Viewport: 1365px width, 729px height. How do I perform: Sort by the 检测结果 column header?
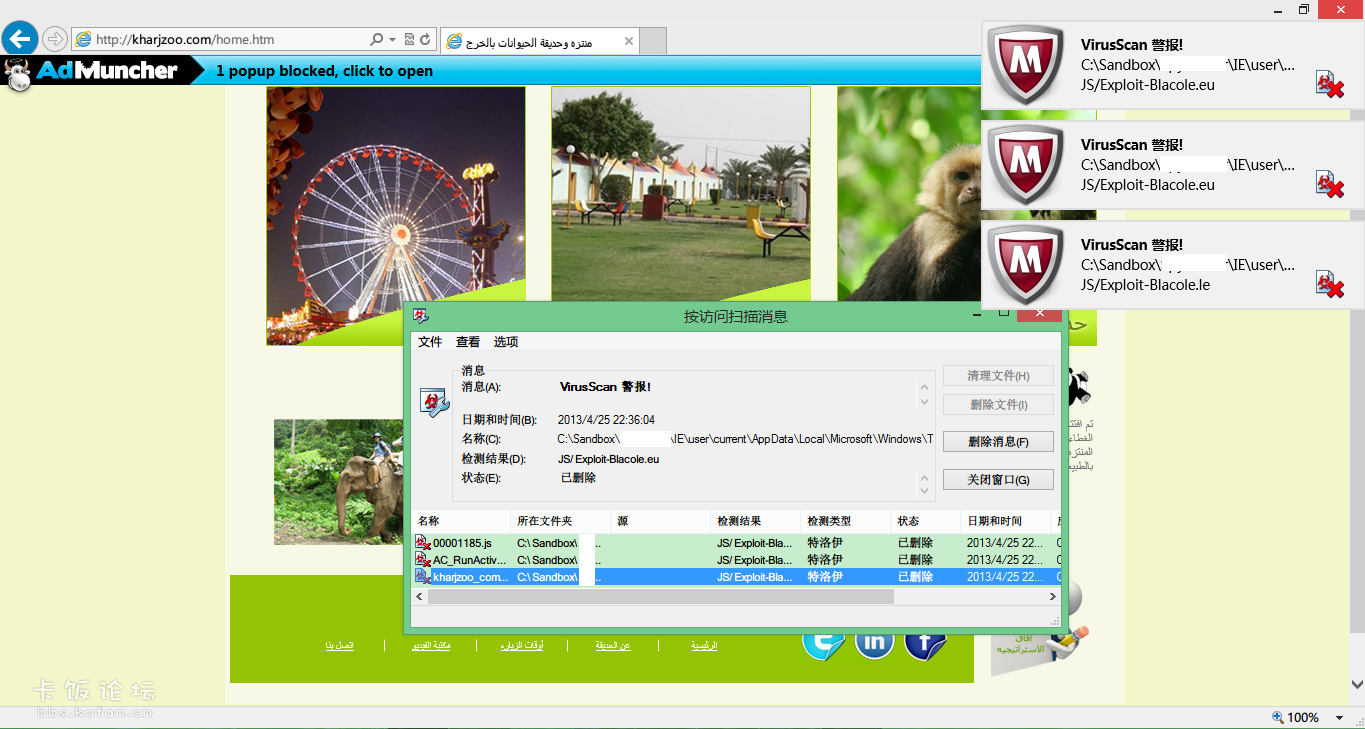click(x=755, y=521)
